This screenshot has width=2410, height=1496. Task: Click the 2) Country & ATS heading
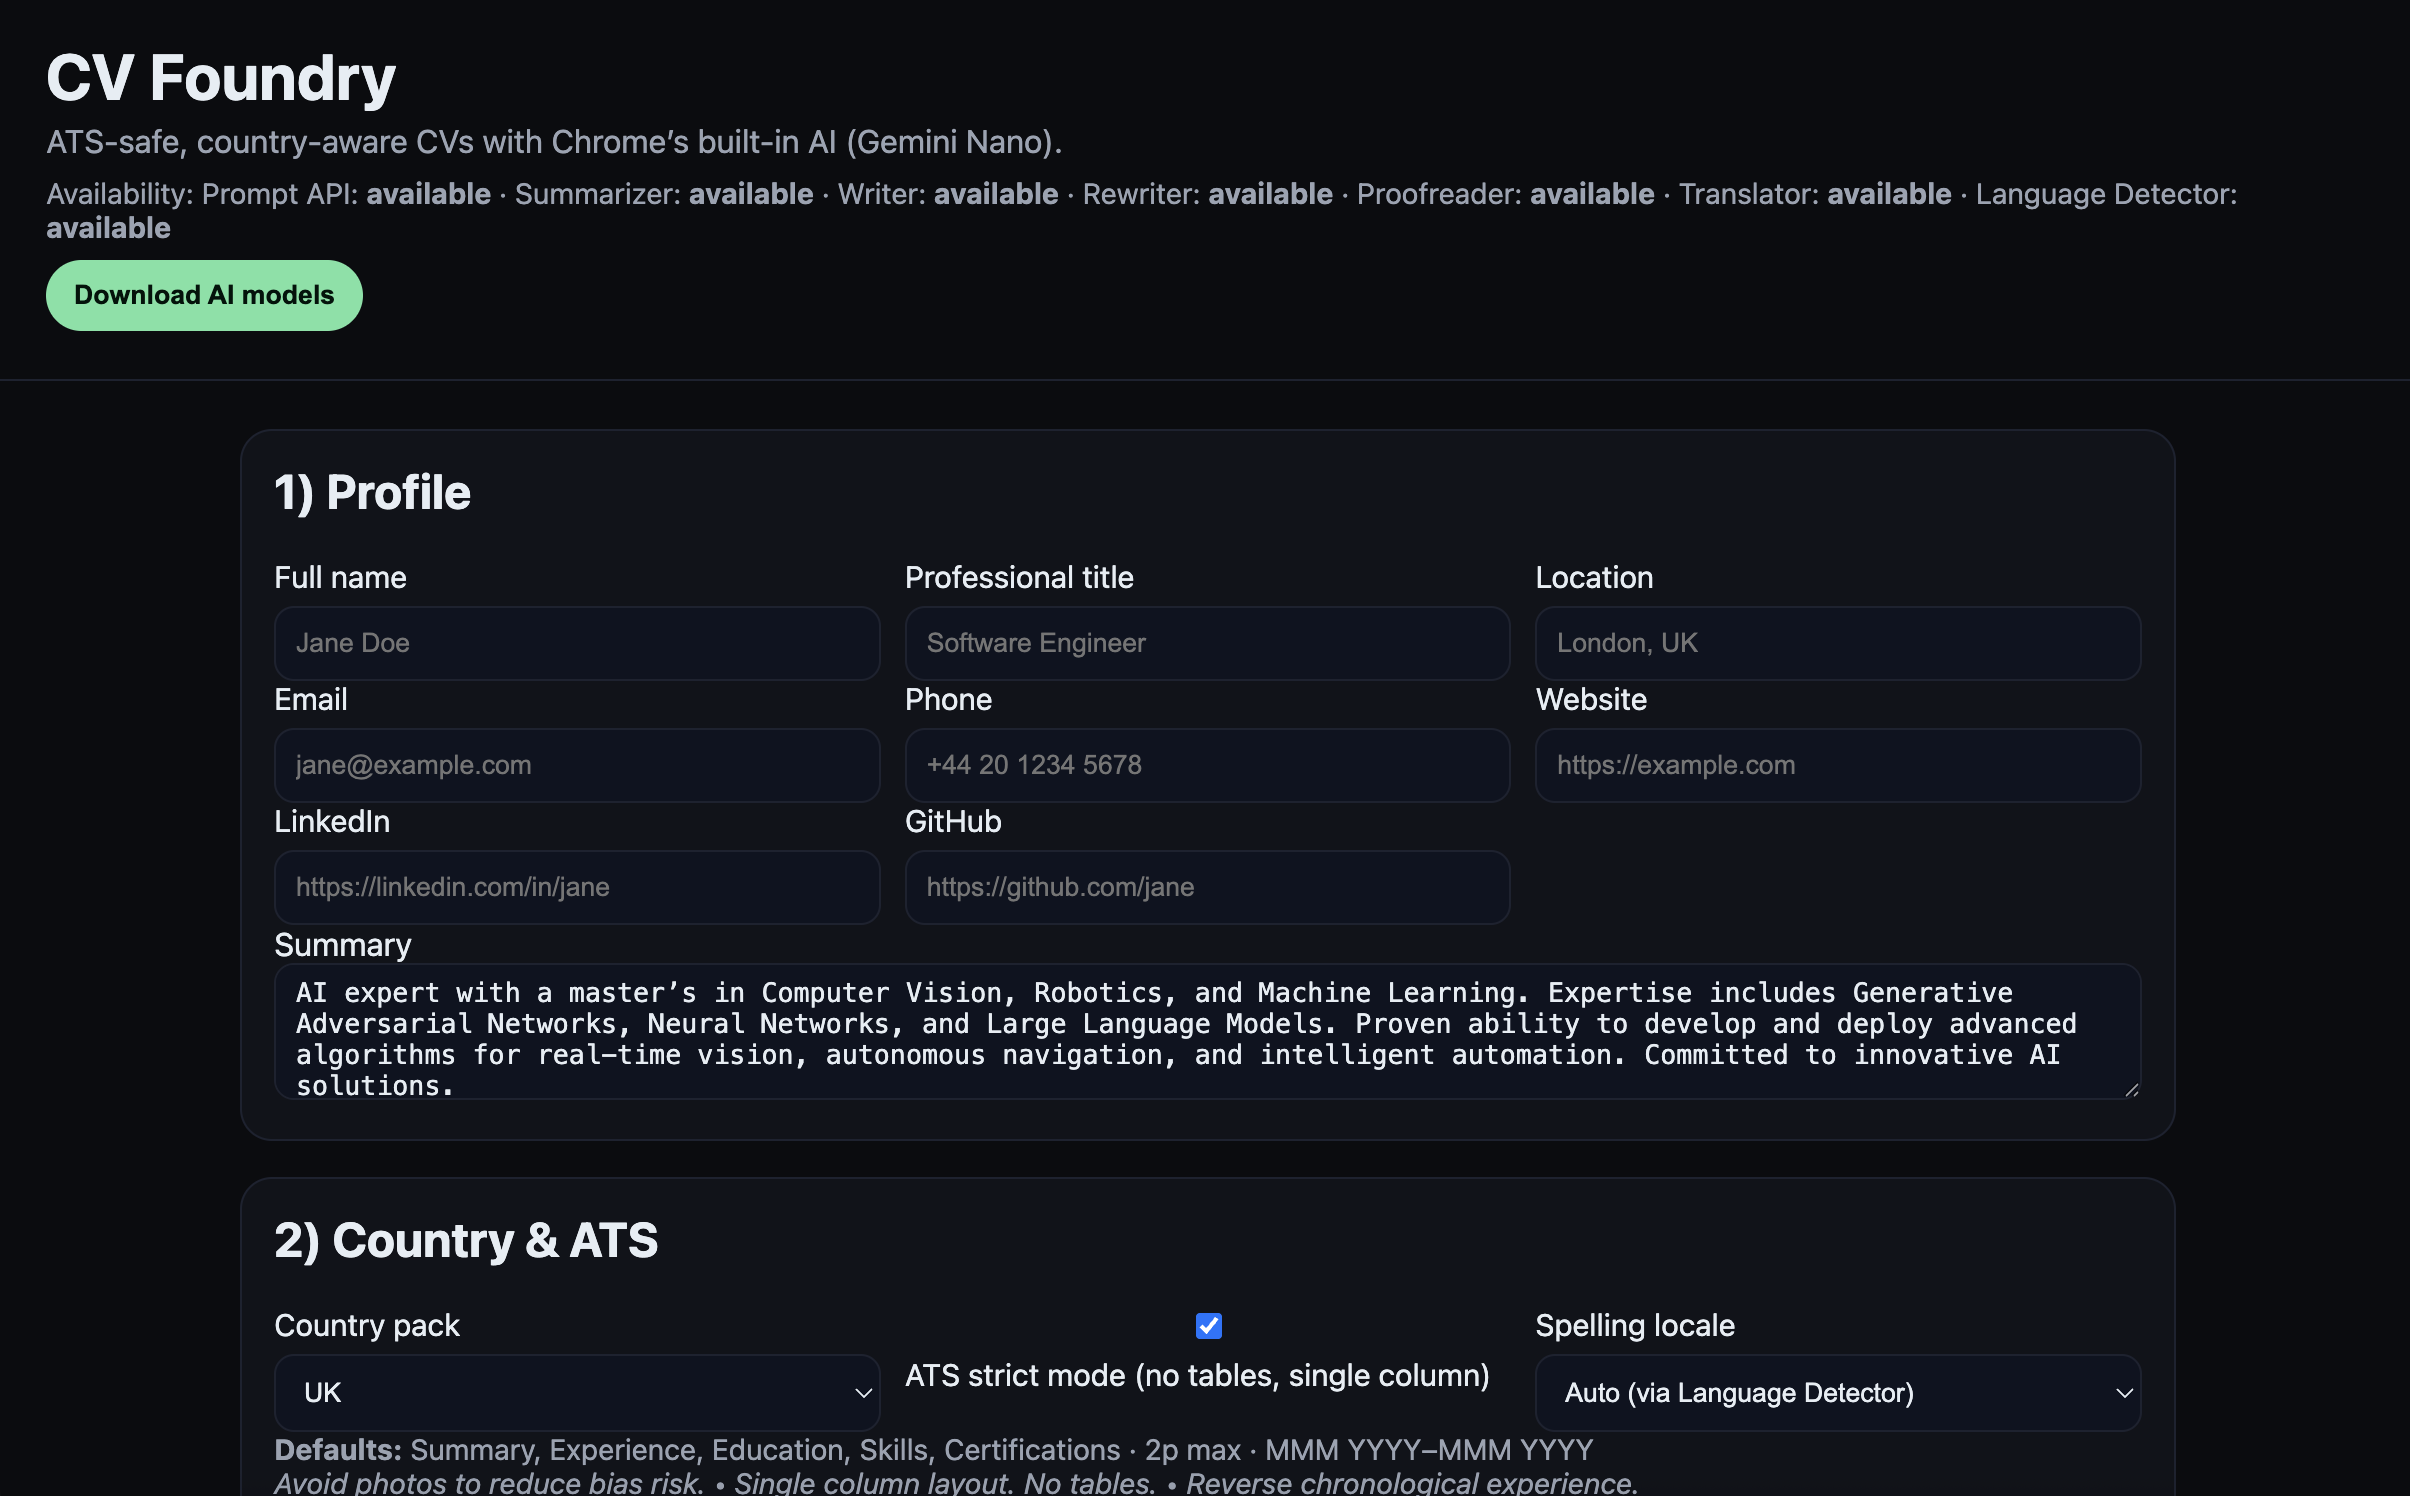click(466, 1240)
